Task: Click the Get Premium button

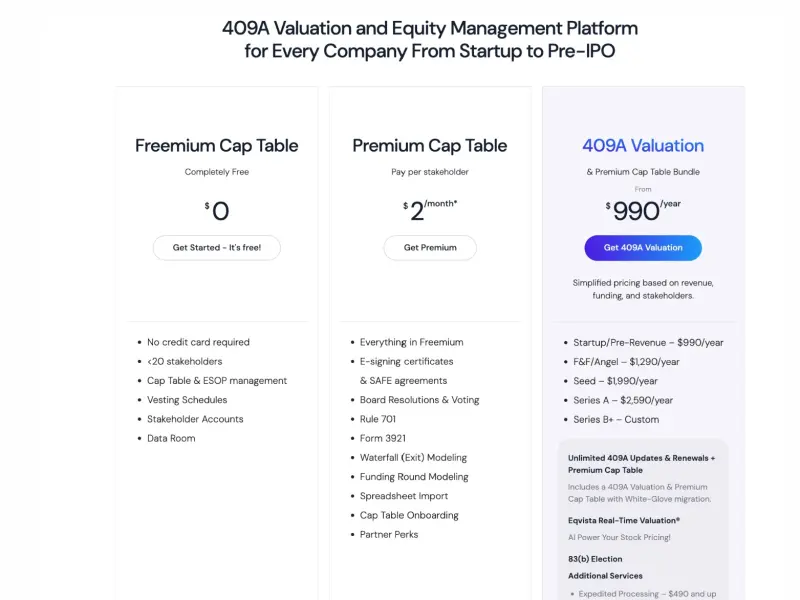Action: pyautogui.click(x=430, y=247)
